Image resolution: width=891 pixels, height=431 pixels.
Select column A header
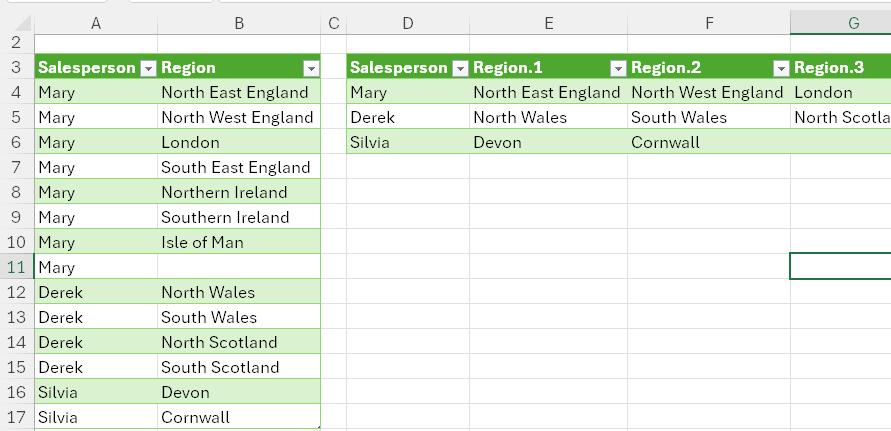[x=96, y=23]
